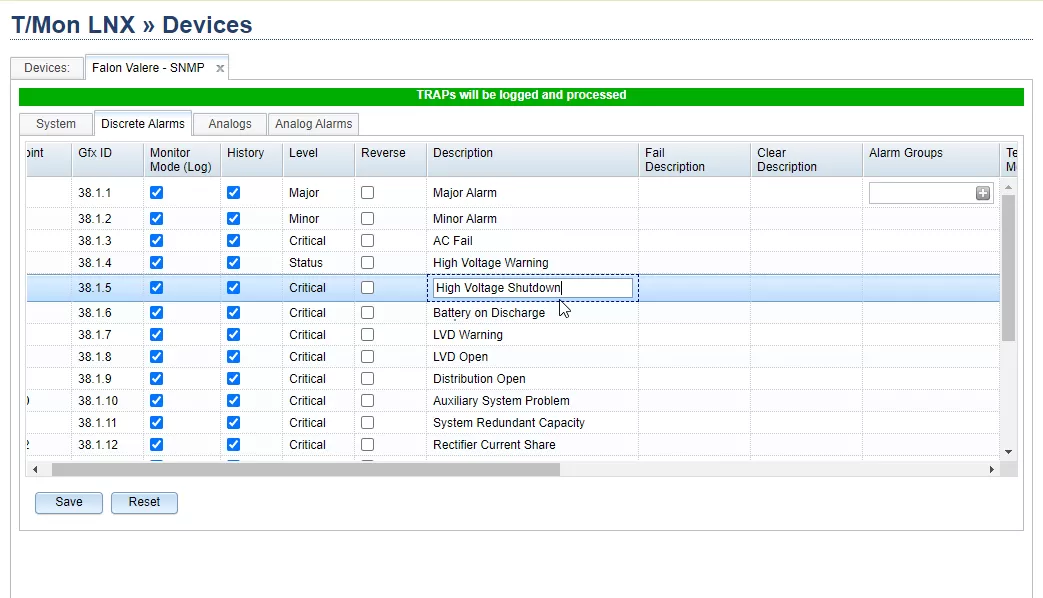Click the vertical scrollbar up arrow
Image resolution: width=1043 pixels, height=598 pixels.
pos(1008,187)
